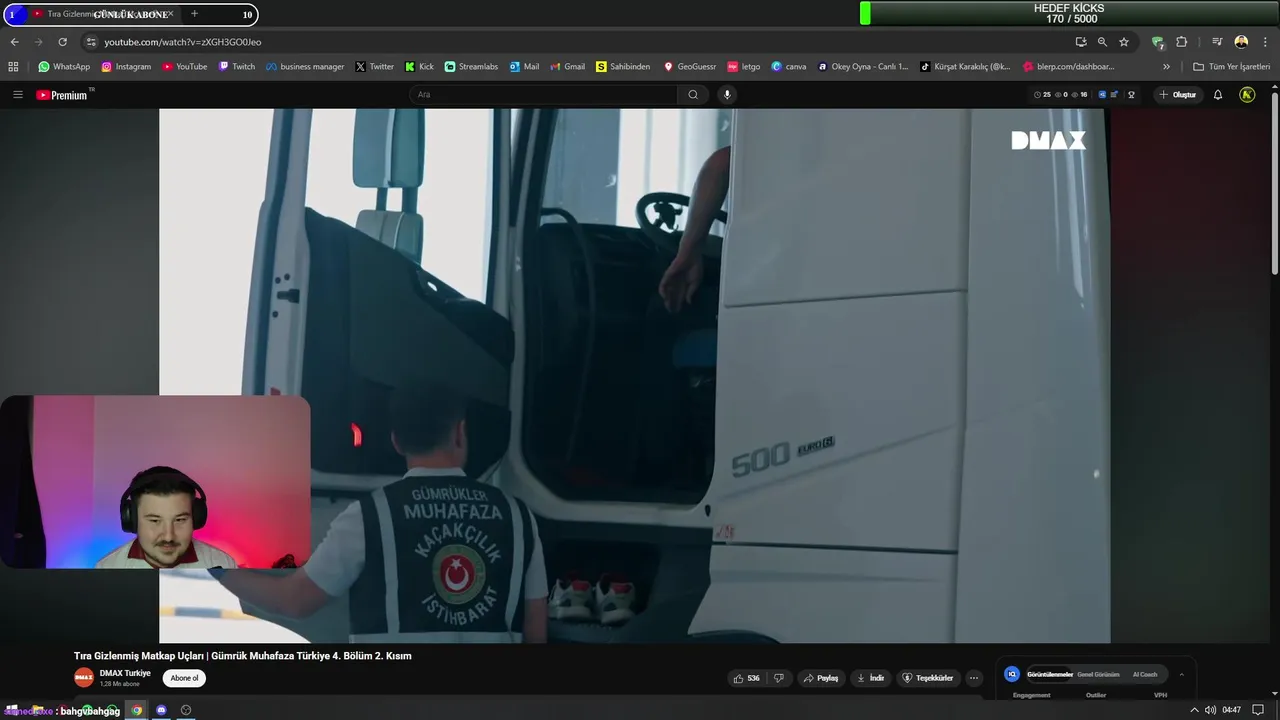Viewport: 1280px width, 720px height.
Task: Click the YouTube search magnifier button
Action: click(693, 95)
